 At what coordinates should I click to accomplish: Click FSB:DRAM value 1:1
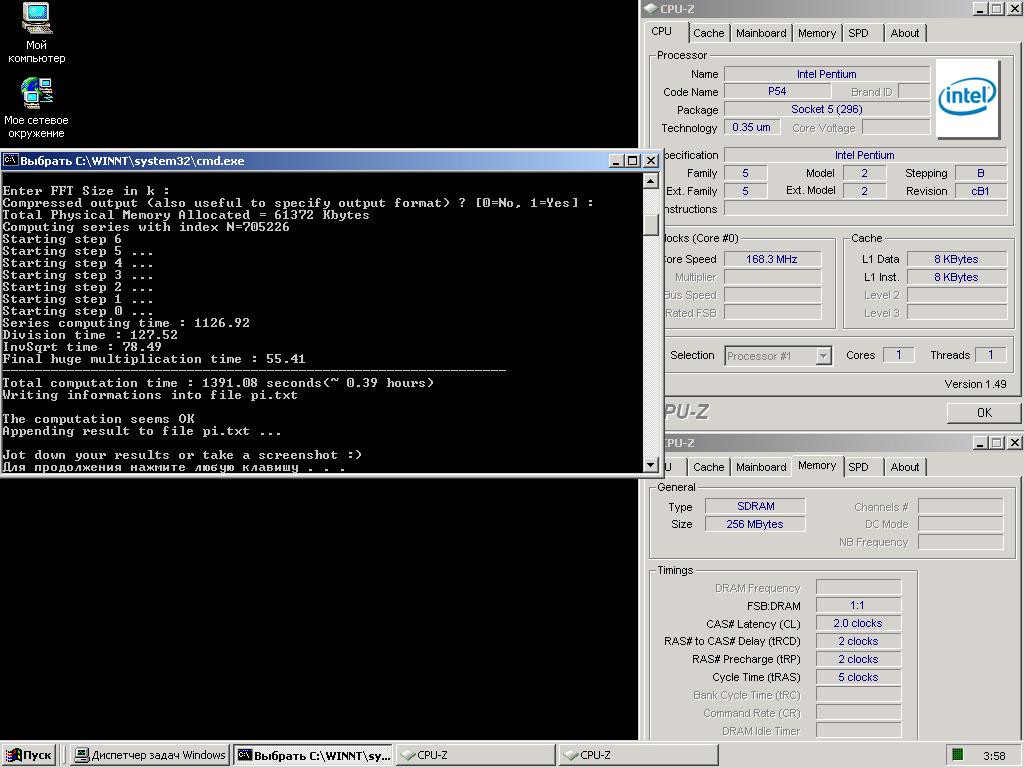[x=858, y=605]
